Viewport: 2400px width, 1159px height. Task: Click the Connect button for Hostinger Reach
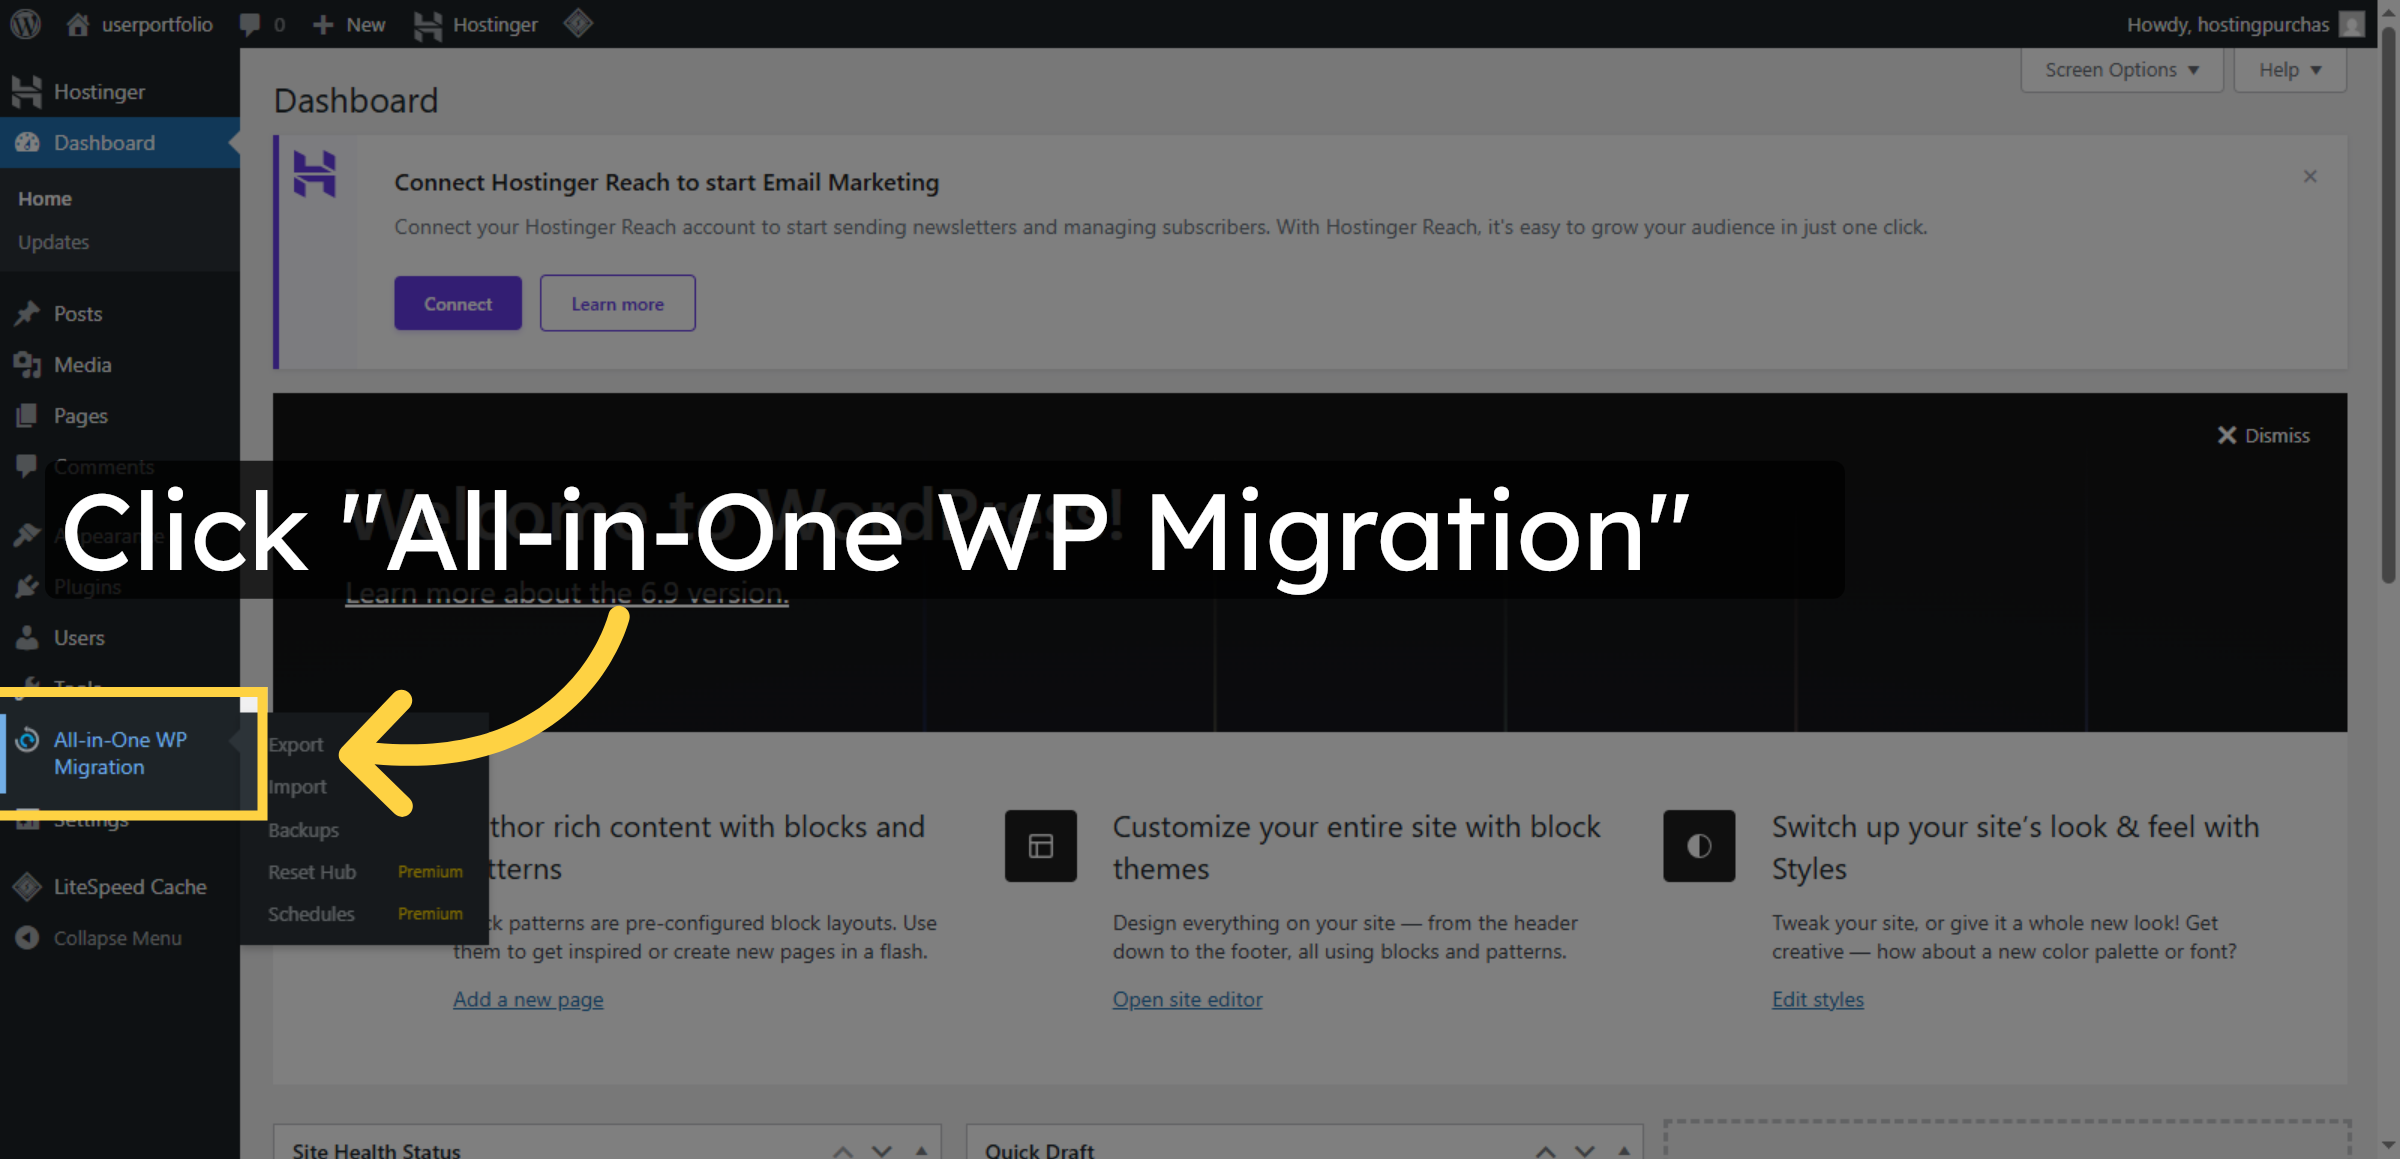[x=457, y=303]
